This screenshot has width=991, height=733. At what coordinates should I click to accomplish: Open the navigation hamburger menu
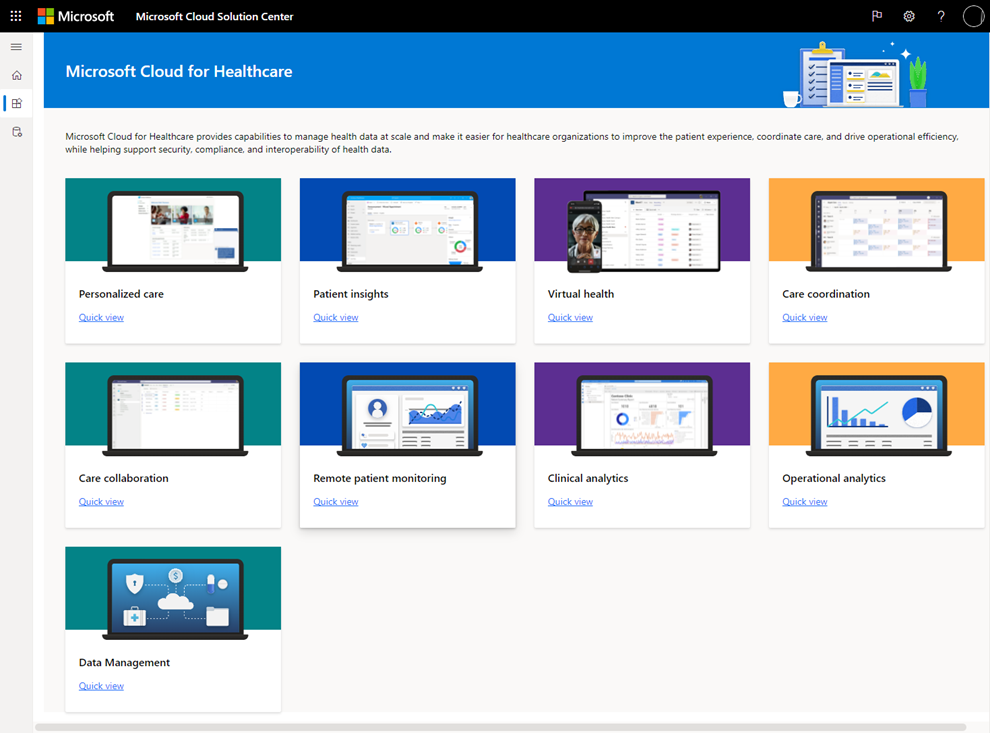coord(15,46)
